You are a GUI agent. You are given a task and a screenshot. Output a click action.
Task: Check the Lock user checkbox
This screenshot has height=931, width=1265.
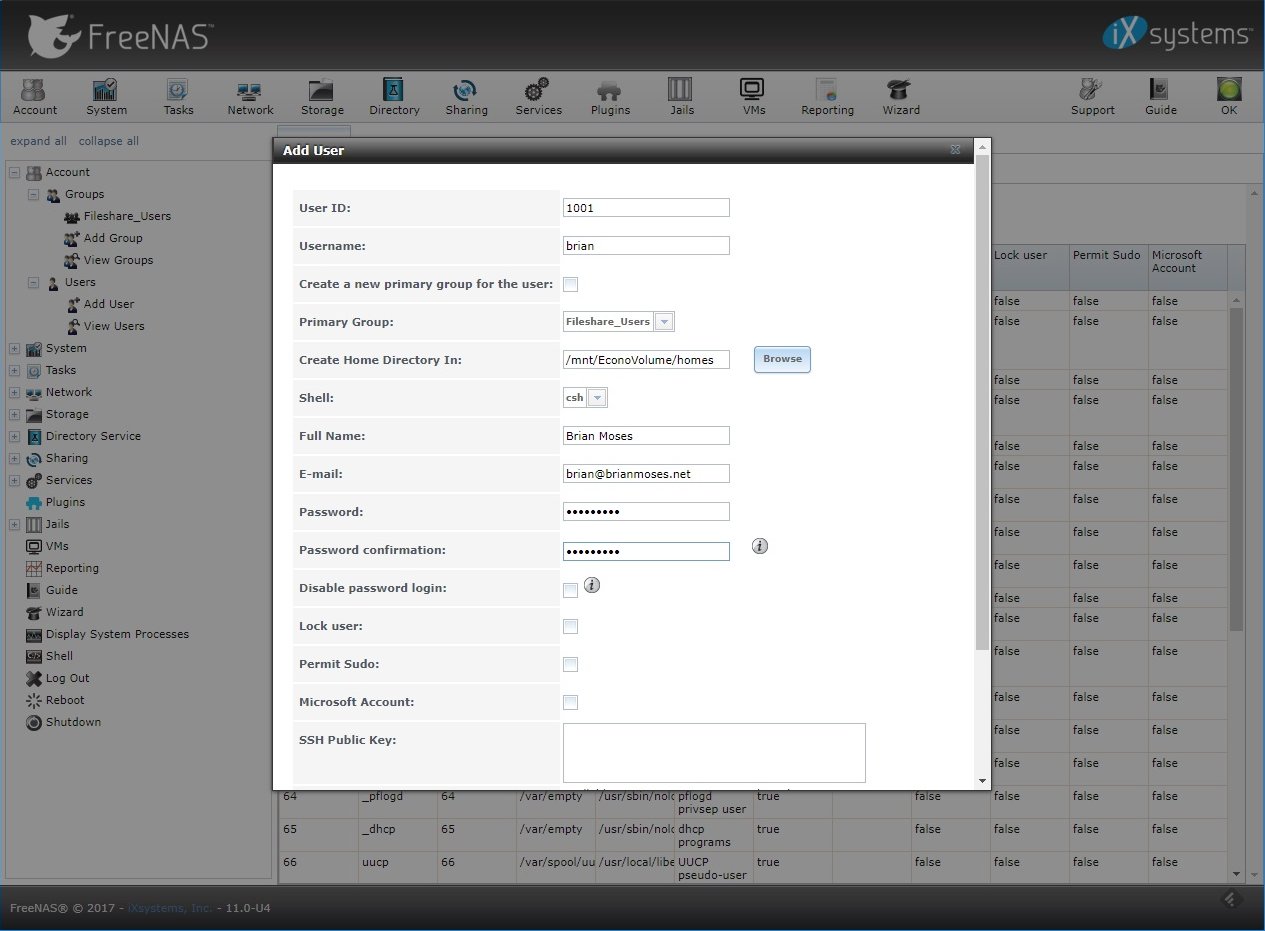click(x=570, y=627)
